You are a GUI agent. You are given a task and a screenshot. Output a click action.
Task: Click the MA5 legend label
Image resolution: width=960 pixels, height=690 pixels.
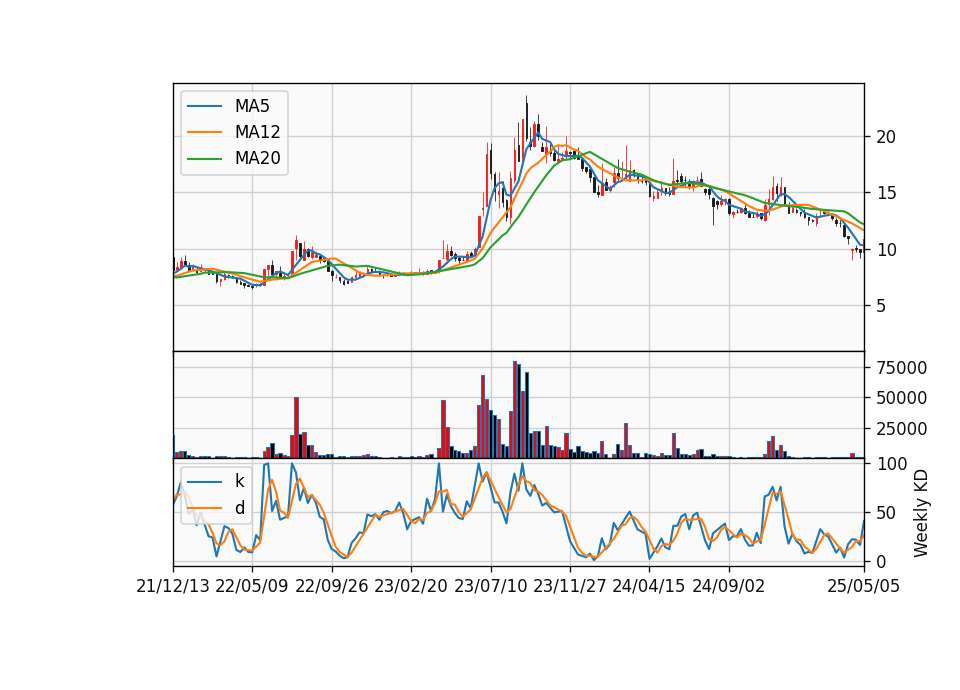tap(252, 106)
